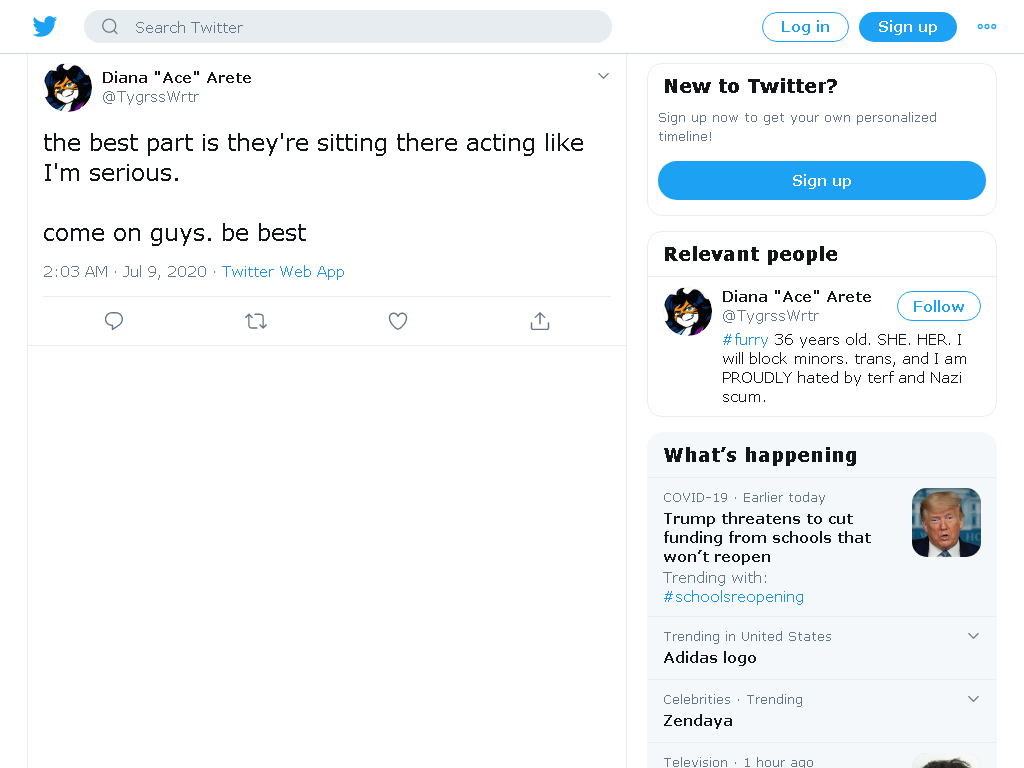Open the three-dot more options menu
The width and height of the screenshot is (1024, 768).
pos(986,27)
